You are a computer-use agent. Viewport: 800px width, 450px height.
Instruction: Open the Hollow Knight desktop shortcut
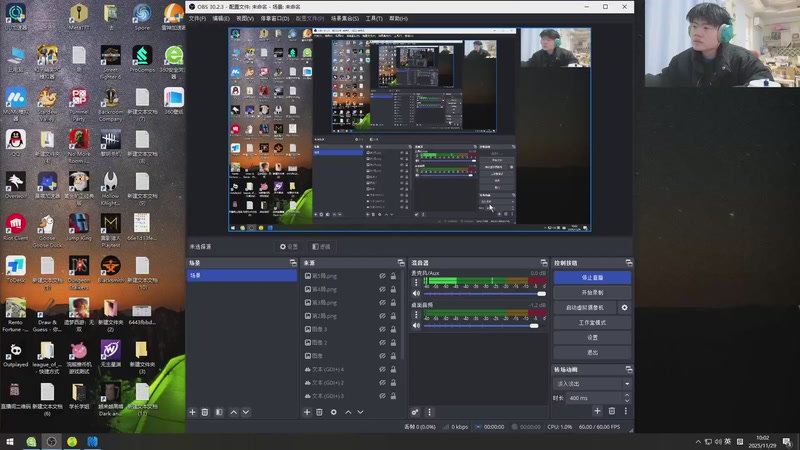tap(111, 188)
